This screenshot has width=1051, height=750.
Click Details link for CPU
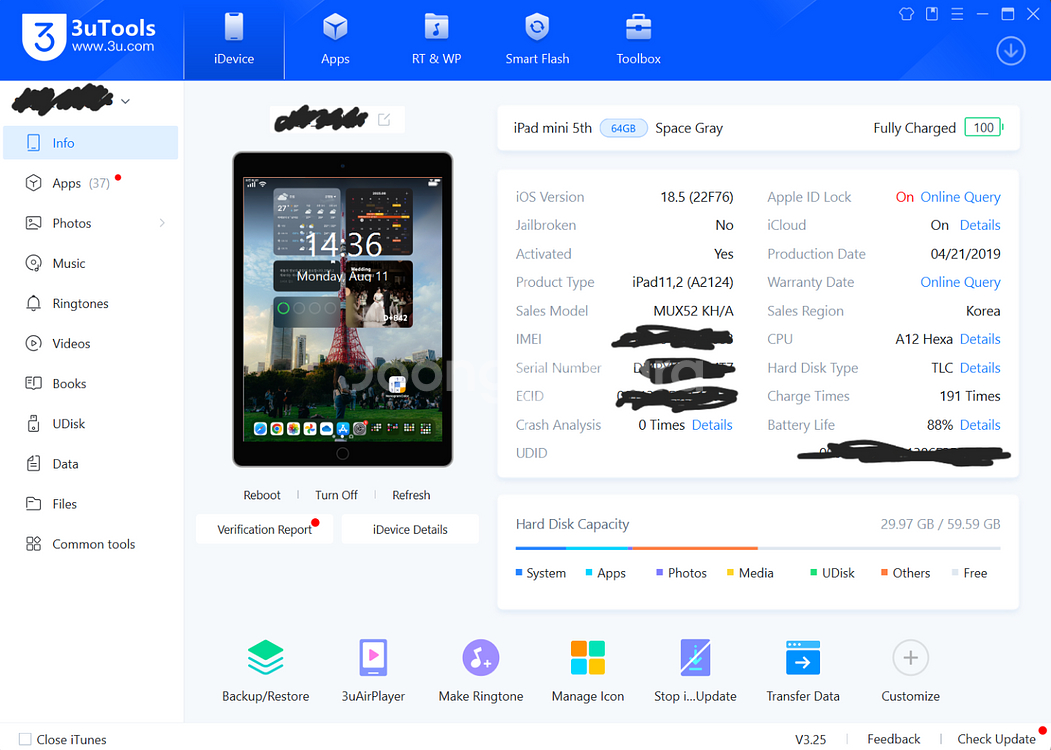pyautogui.click(x=980, y=339)
